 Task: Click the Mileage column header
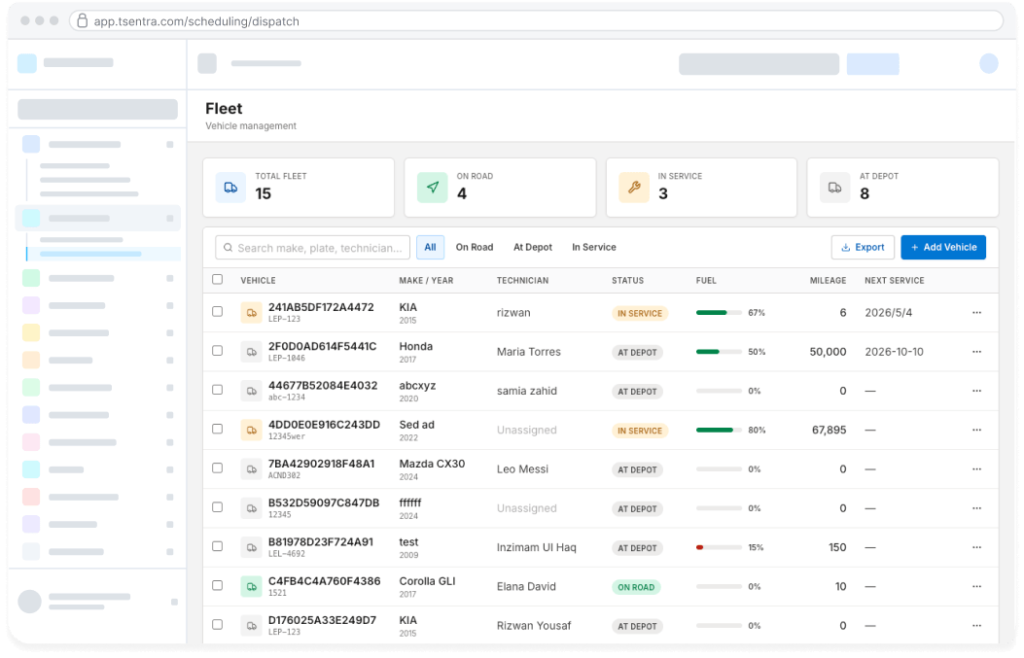point(827,281)
